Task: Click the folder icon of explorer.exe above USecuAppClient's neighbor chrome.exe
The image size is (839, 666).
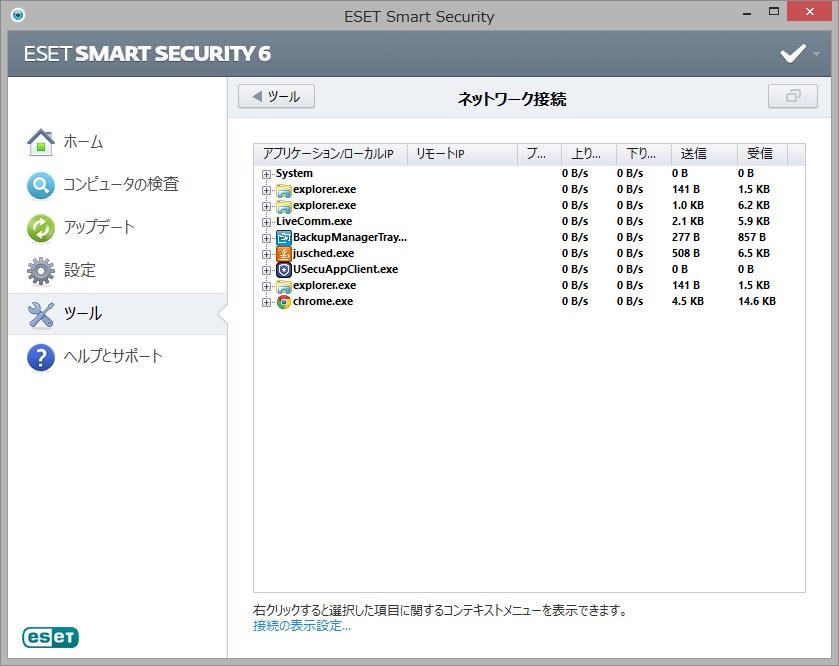Action: click(284, 286)
